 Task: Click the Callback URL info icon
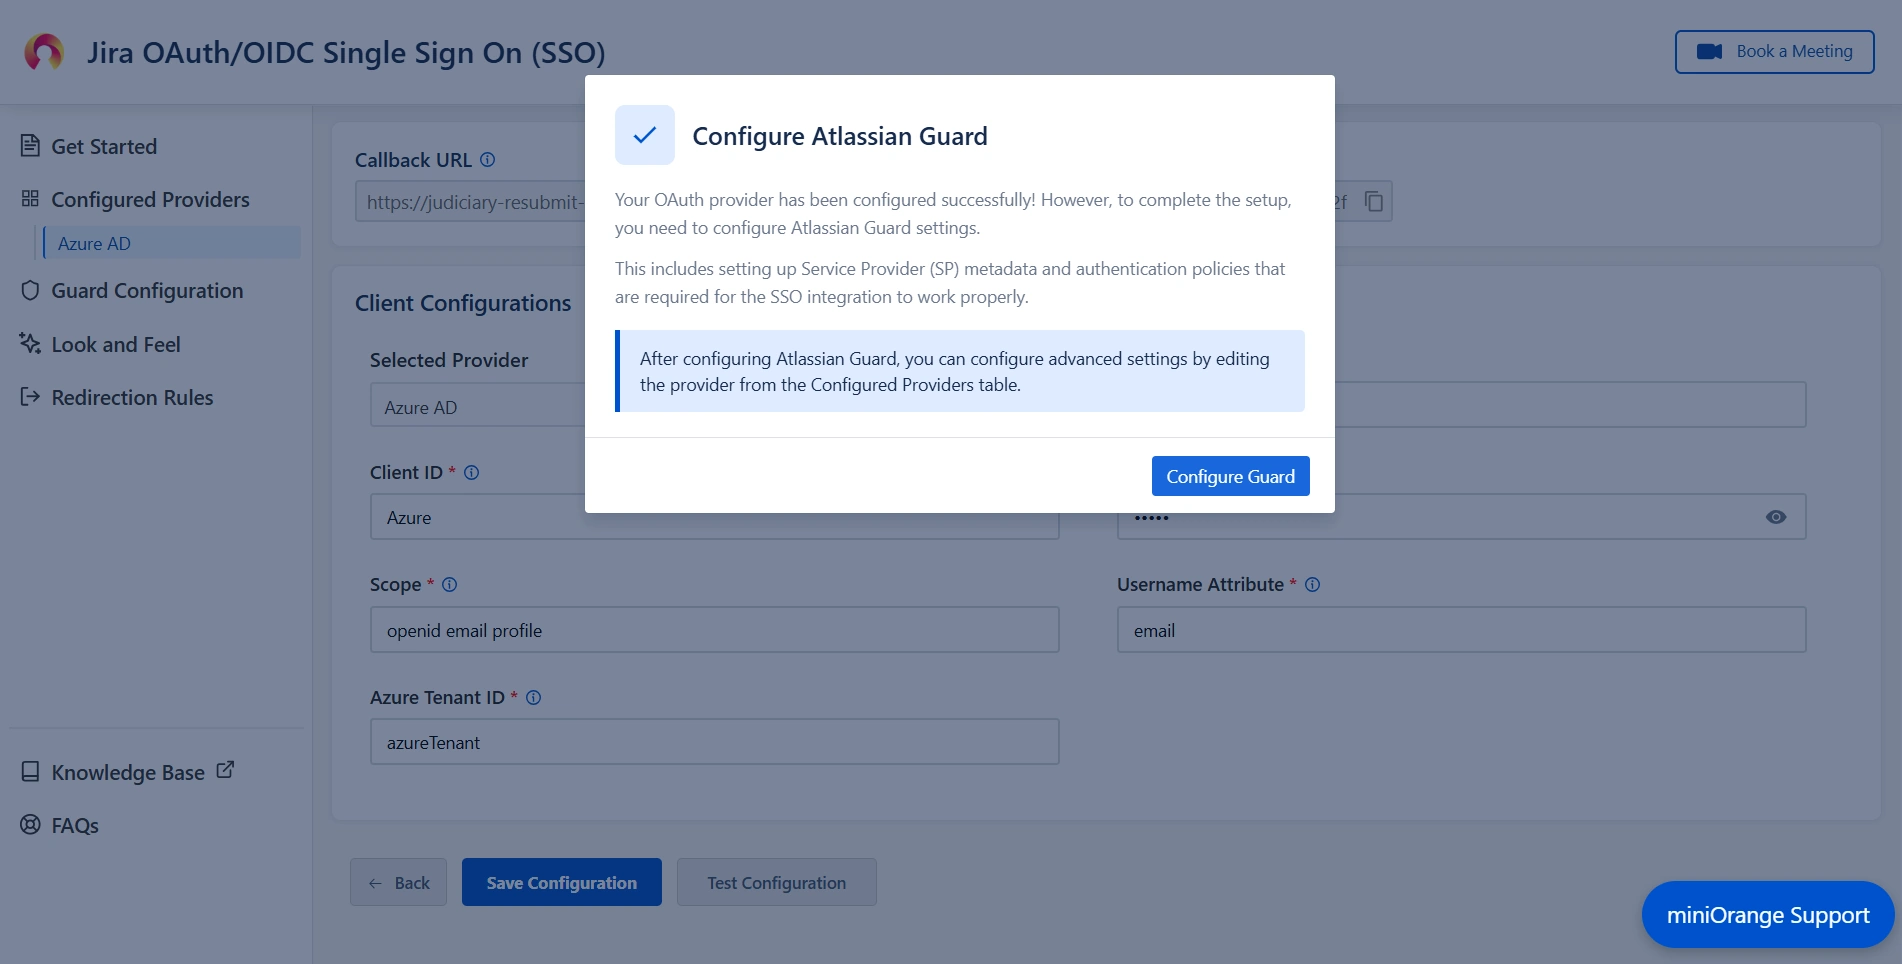coord(487,160)
